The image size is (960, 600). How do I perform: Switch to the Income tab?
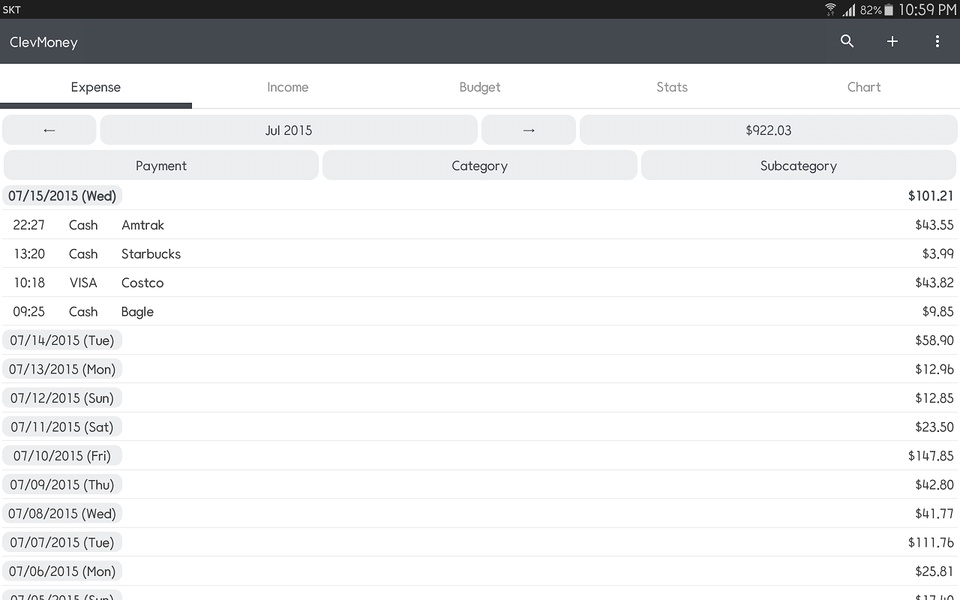point(288,87)
